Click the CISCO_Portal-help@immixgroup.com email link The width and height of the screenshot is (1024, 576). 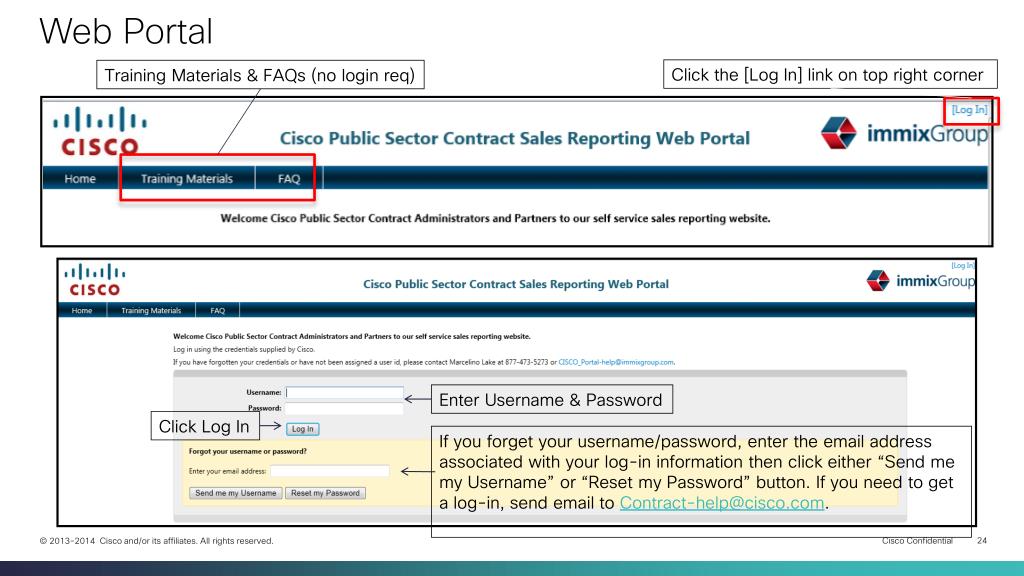click(x=616, y=362)
